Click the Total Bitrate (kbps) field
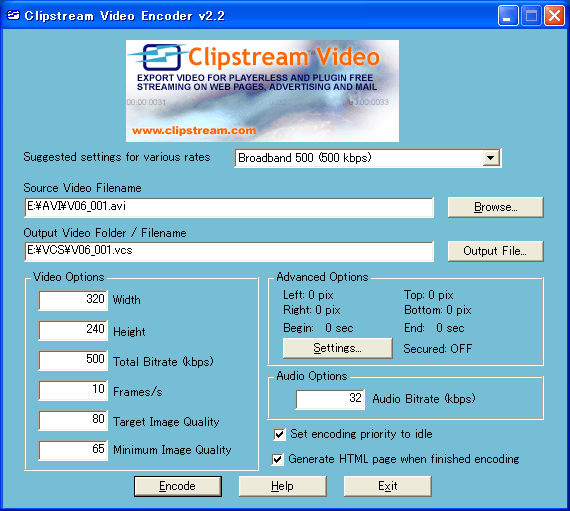This screenshot has width=570, height=511. [73, 360]
